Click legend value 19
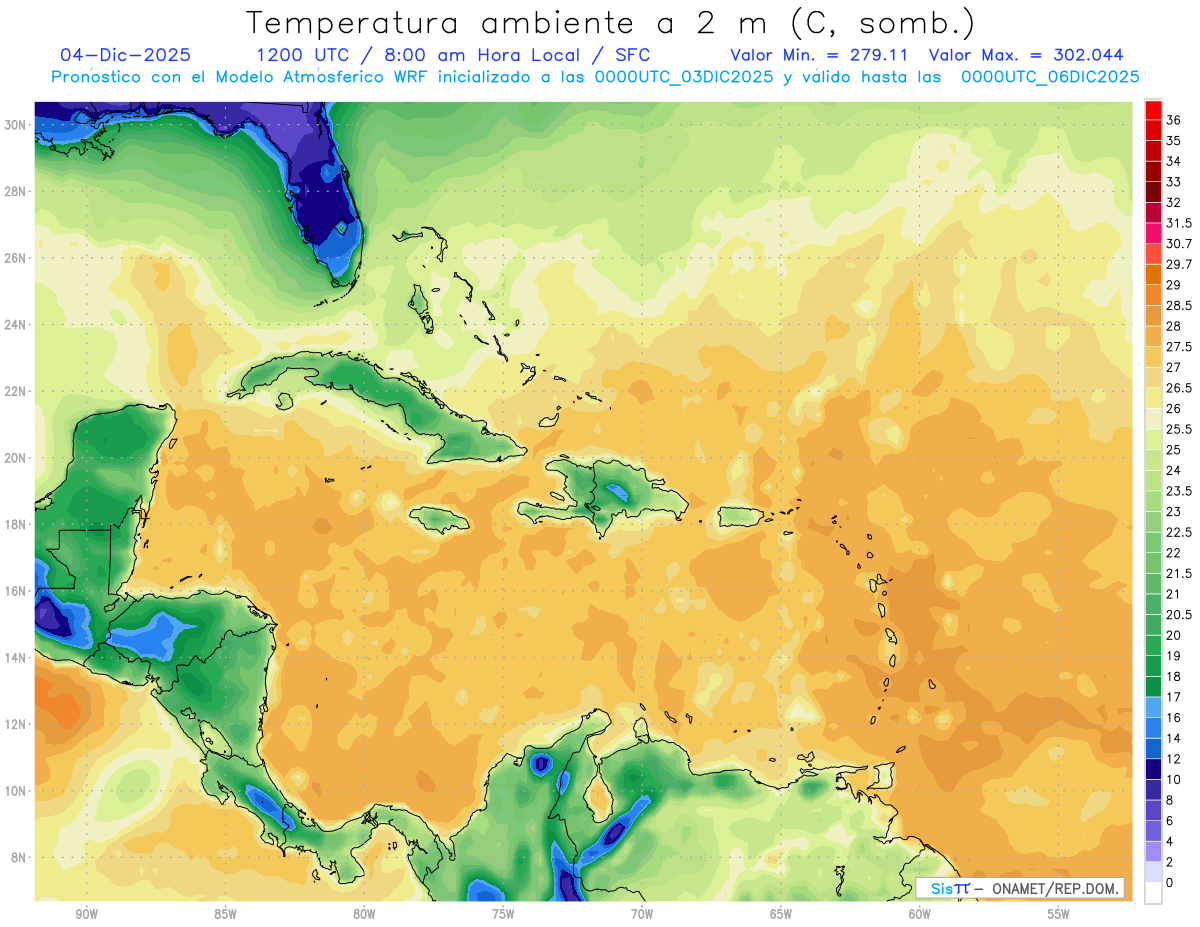This screenshot has width=1200, height=927. pos(1174,656)
